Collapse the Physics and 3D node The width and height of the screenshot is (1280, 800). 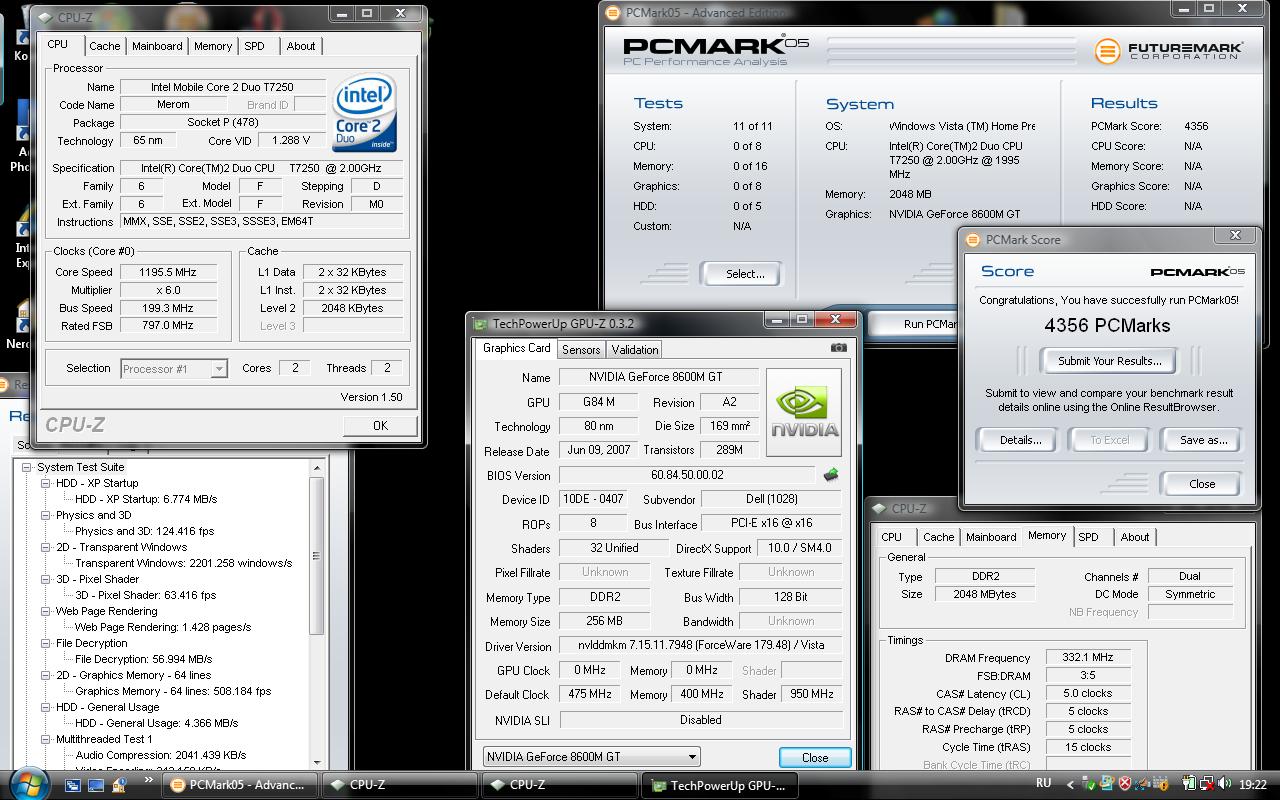(x=46, y=515)
